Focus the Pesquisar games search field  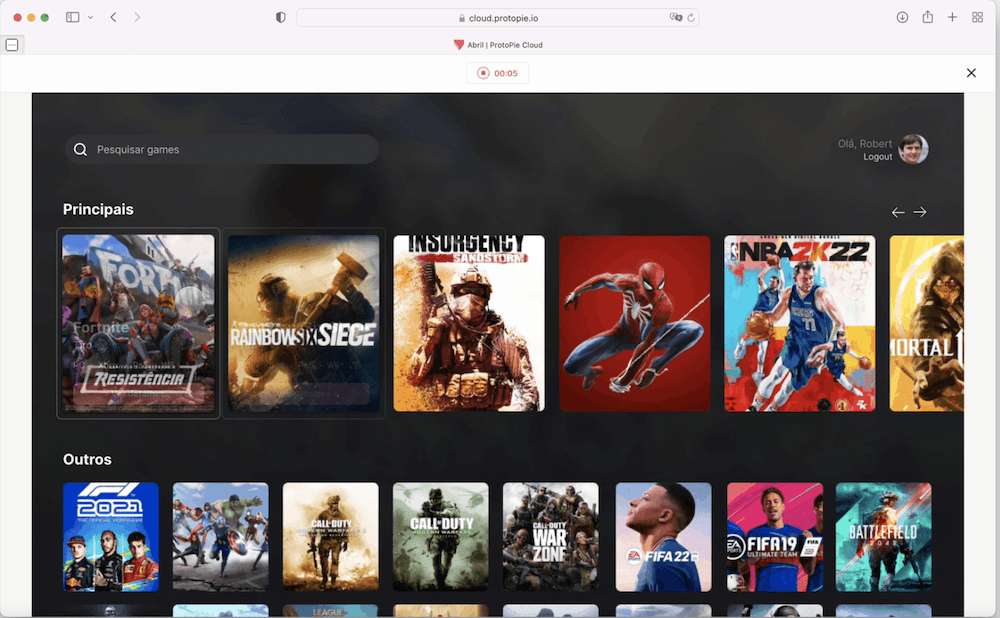pyautogui.click(x=222, y=149)
